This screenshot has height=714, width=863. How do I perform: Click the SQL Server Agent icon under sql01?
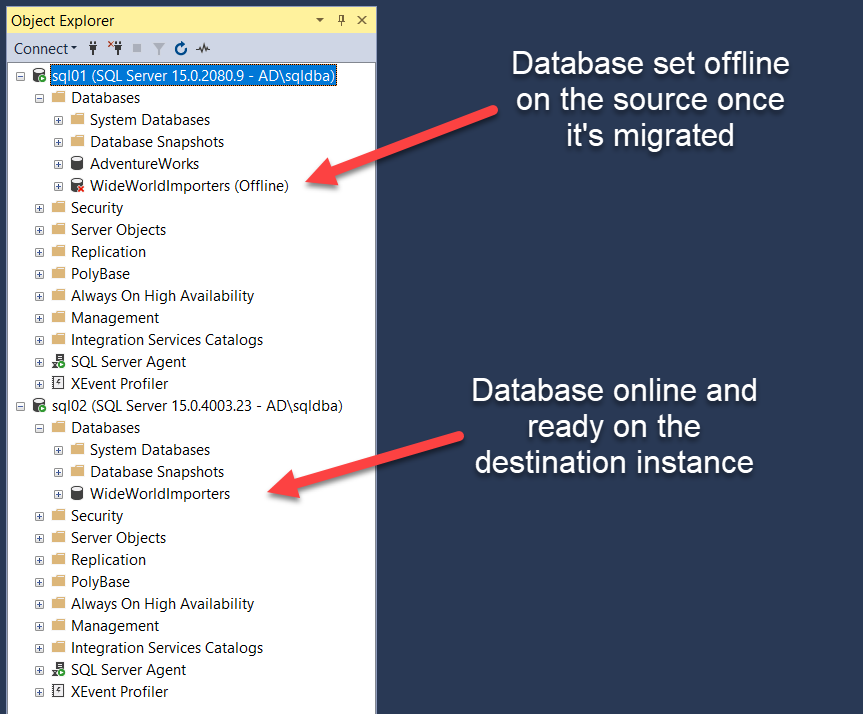tap(58, 361)
